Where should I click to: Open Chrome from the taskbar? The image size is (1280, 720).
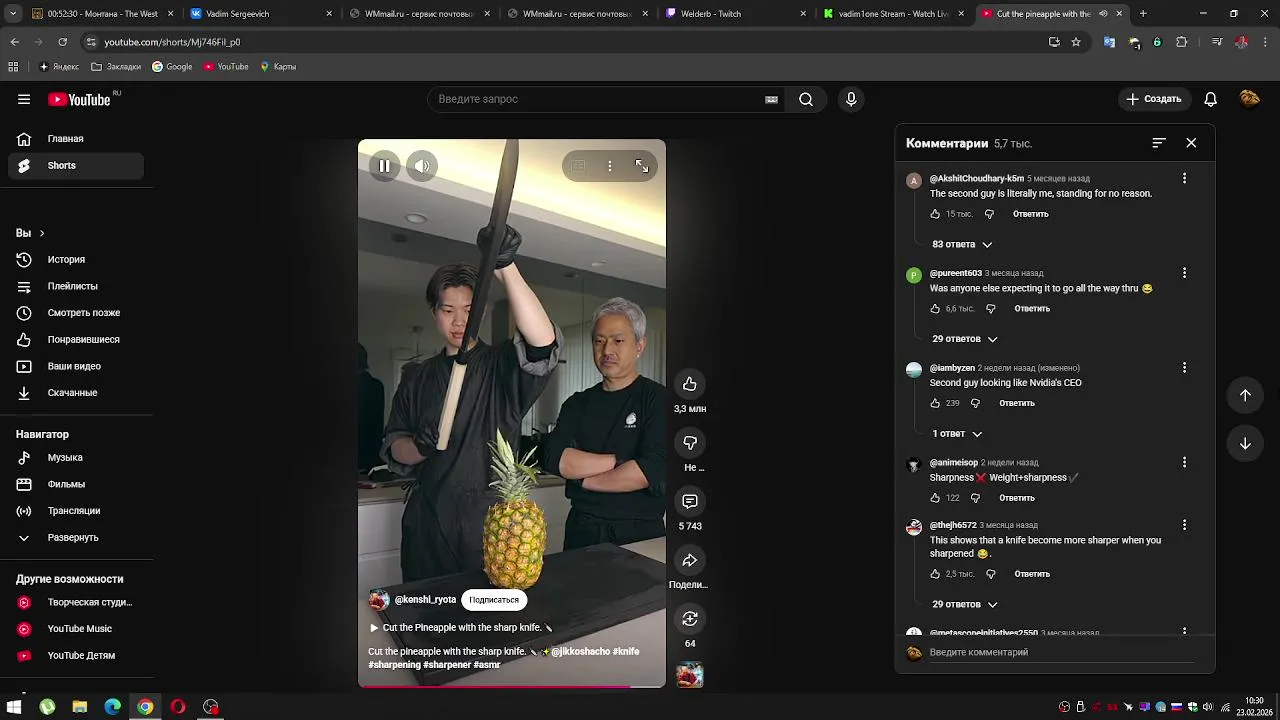tap(145, 707)
